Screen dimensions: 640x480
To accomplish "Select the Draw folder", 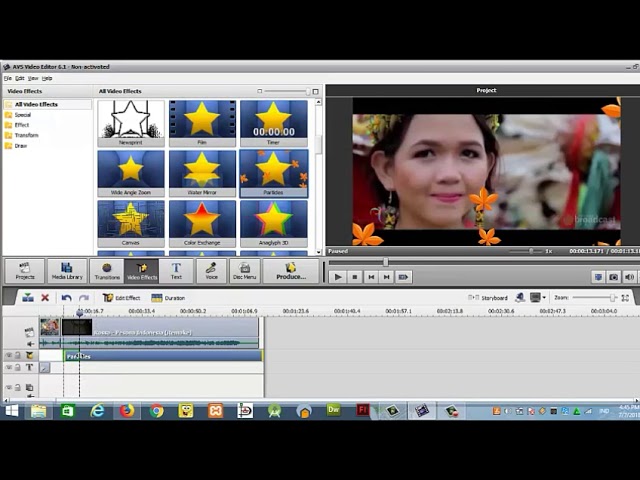I will tap(20, 146).
